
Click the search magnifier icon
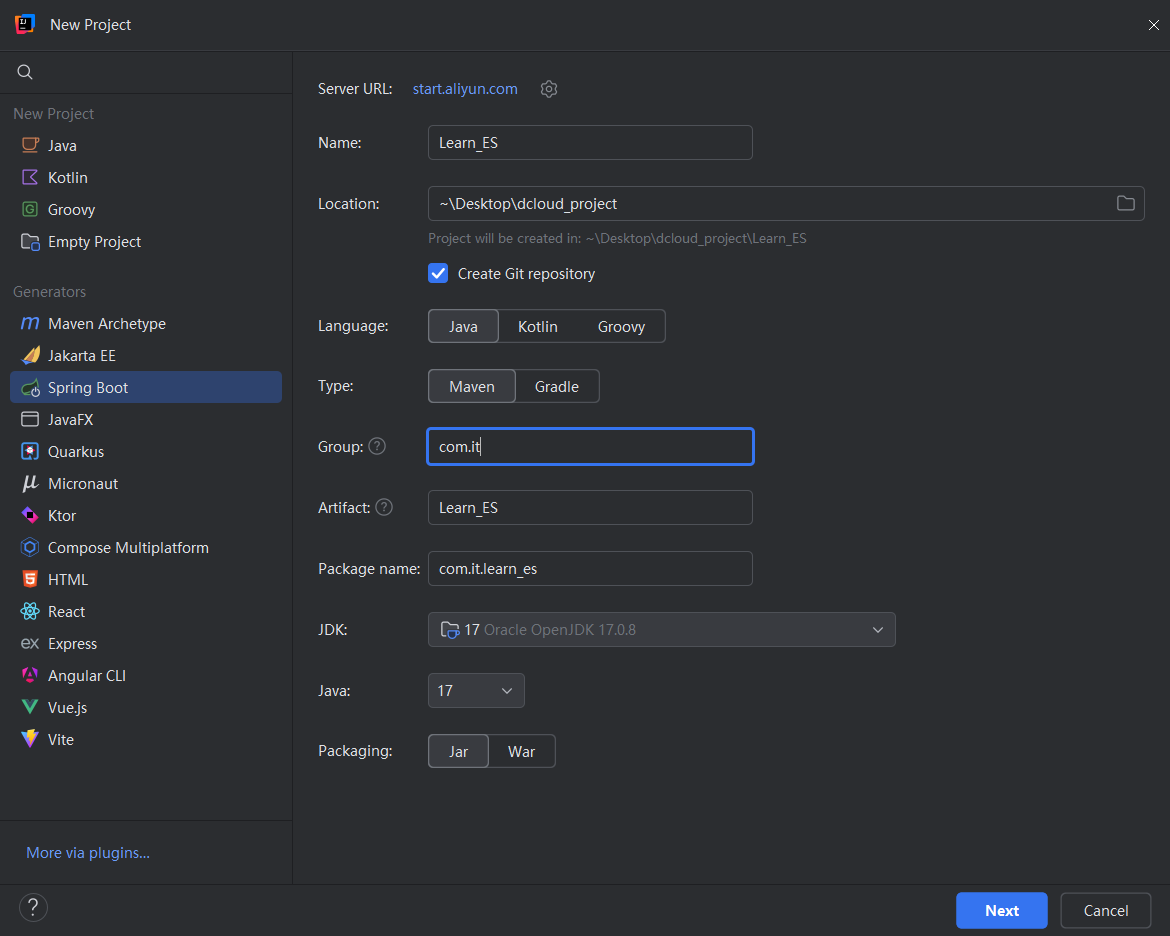25,72
